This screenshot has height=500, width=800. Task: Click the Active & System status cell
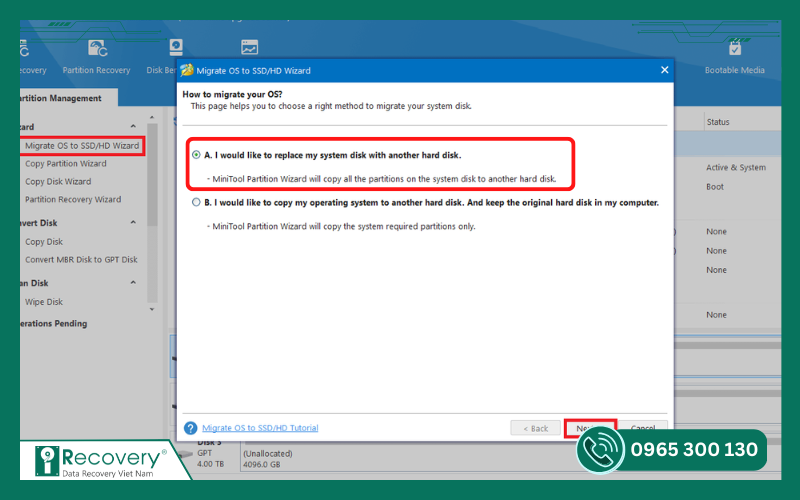[736, 167]
